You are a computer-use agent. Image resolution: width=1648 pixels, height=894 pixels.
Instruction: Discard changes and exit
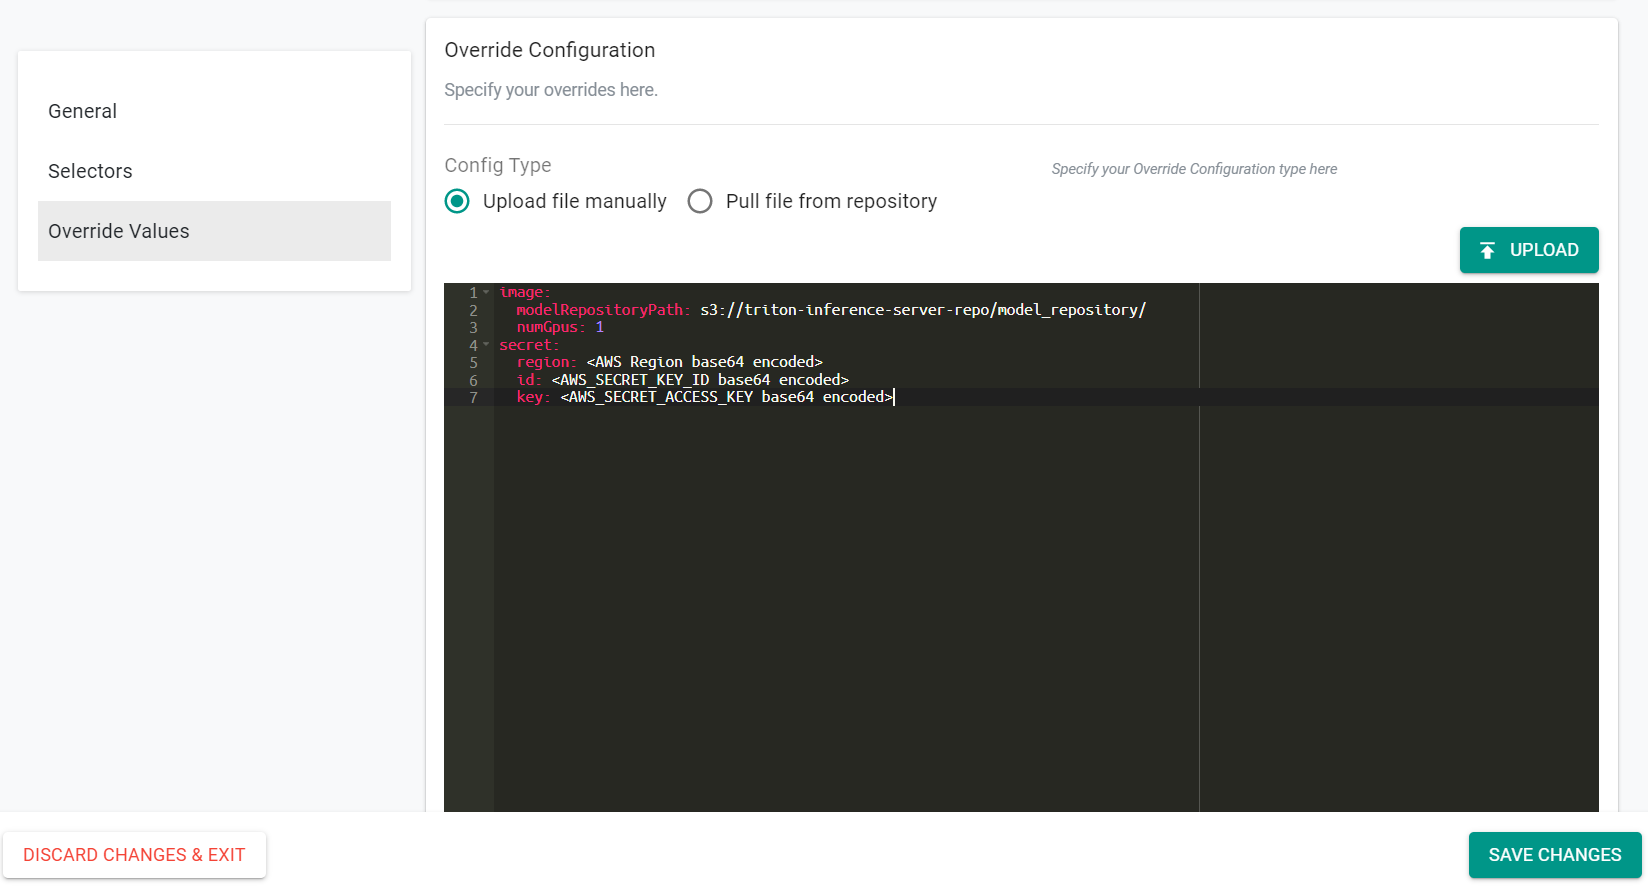pyautogui.click(x=134, y=855)
